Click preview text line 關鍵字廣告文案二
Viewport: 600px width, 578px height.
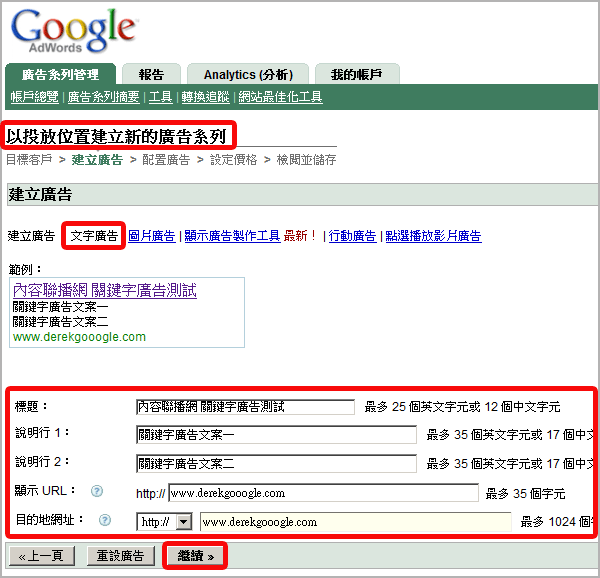[x=60, y=322]
